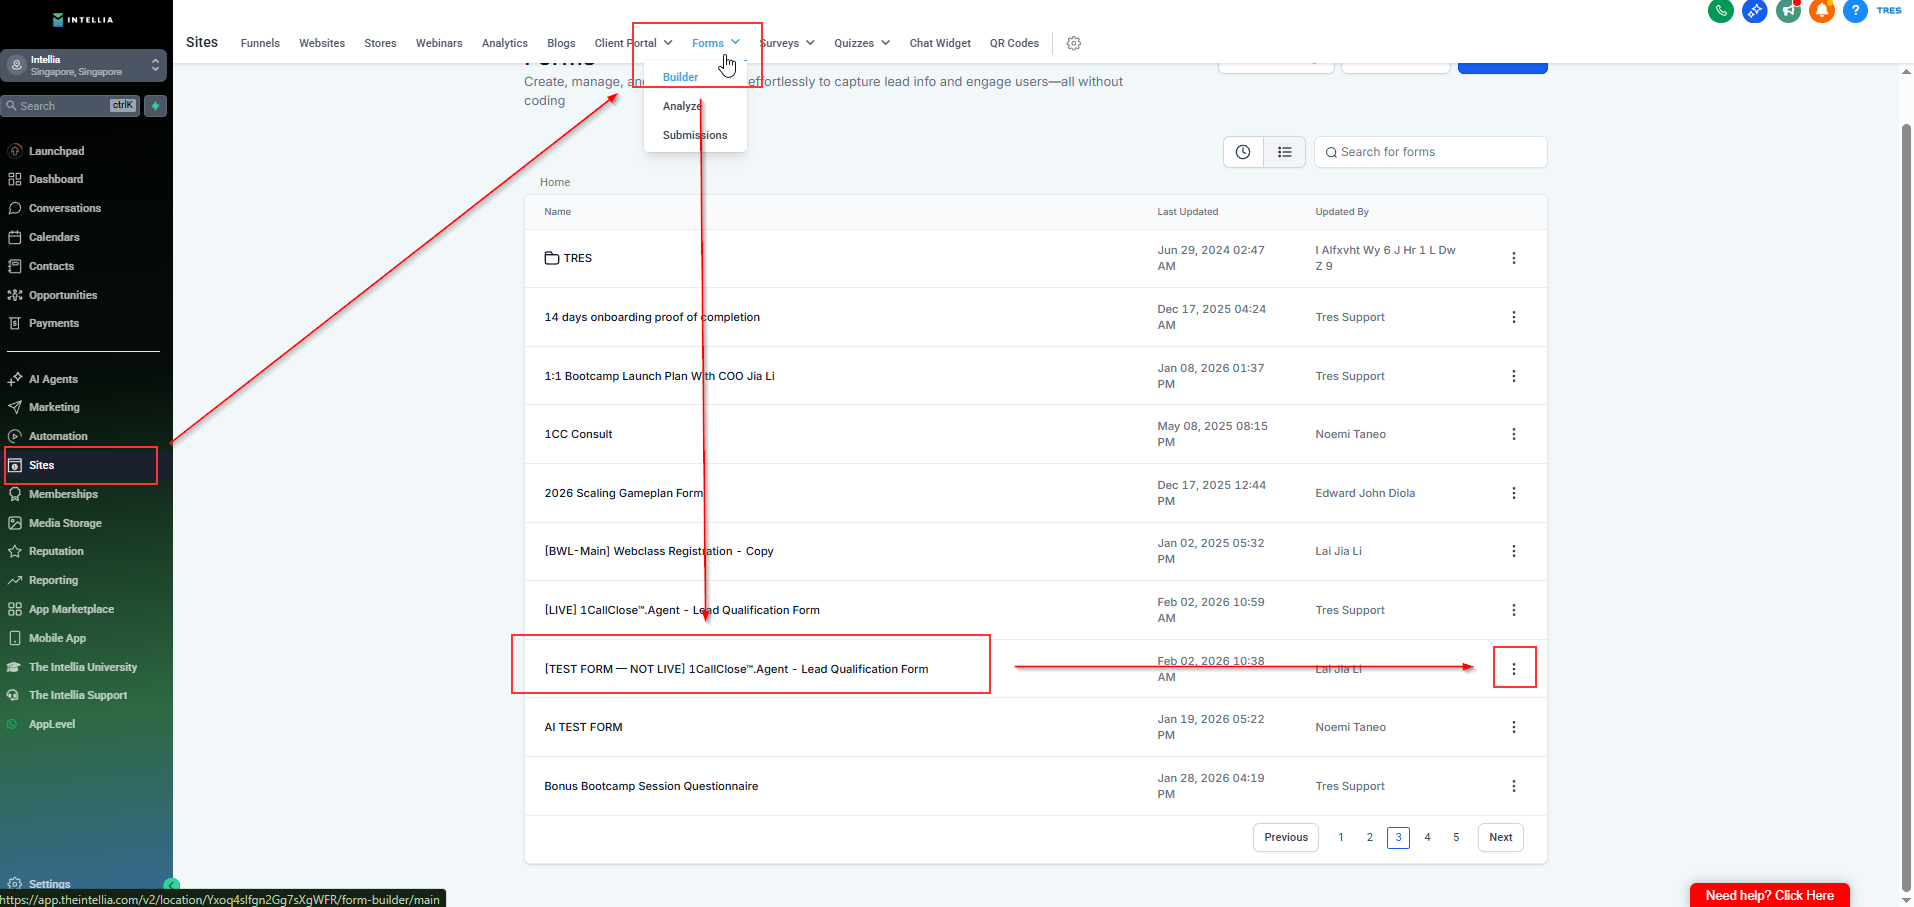The width and height of the screenshot is (1914, 907).
Task: Open options menu for TRES folder row
Action: click(1514, 258)
